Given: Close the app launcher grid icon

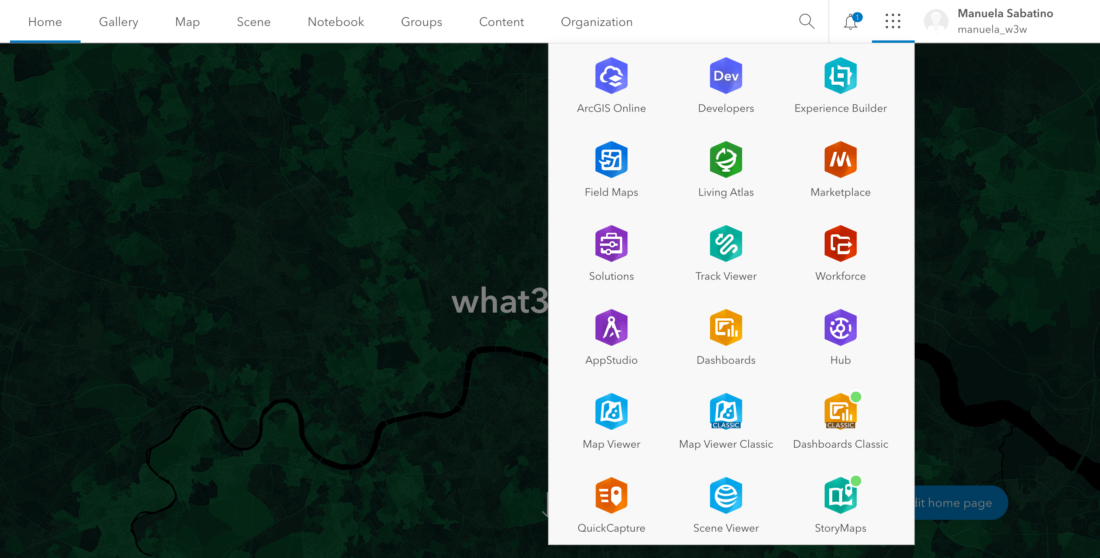Looking at the screenshot, I should click(892, 21).
